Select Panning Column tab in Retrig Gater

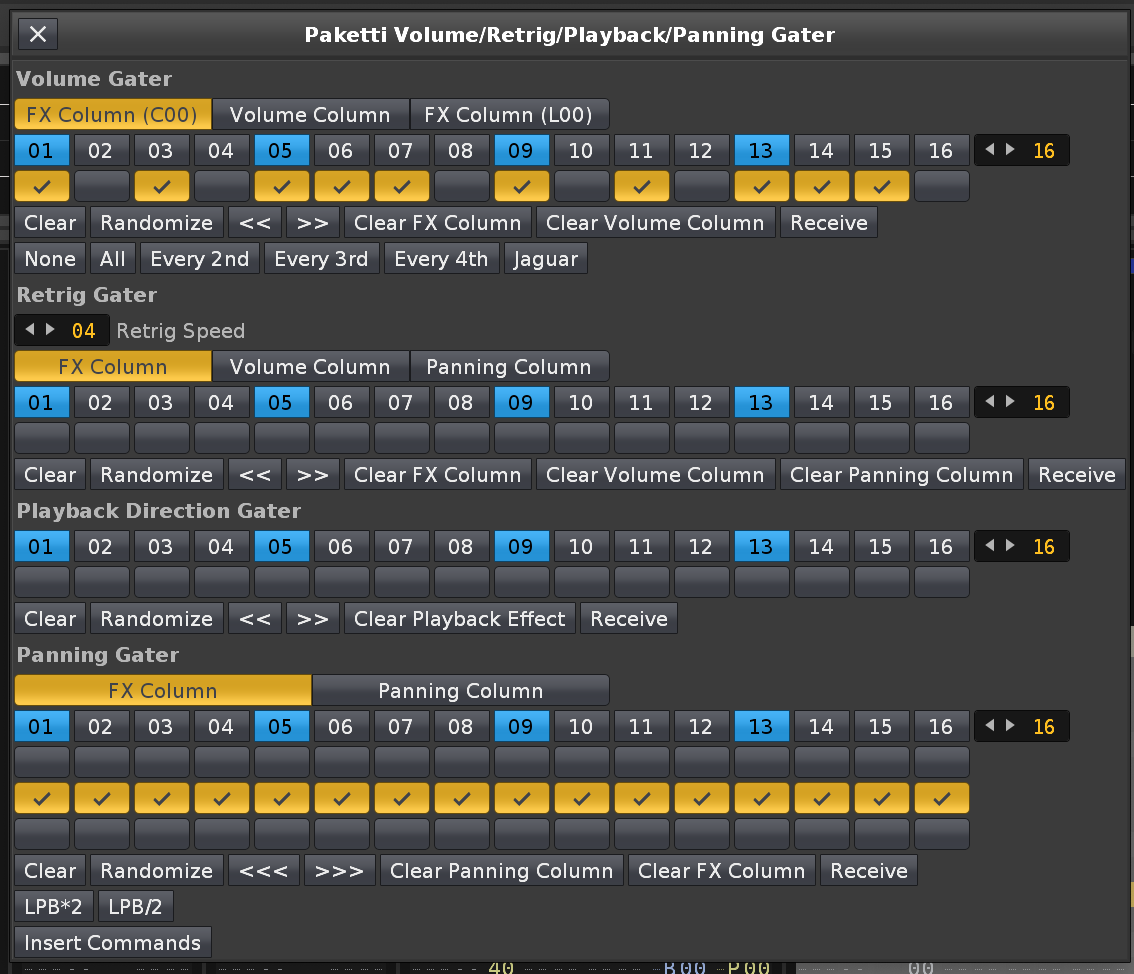click(x=509, y=367)
